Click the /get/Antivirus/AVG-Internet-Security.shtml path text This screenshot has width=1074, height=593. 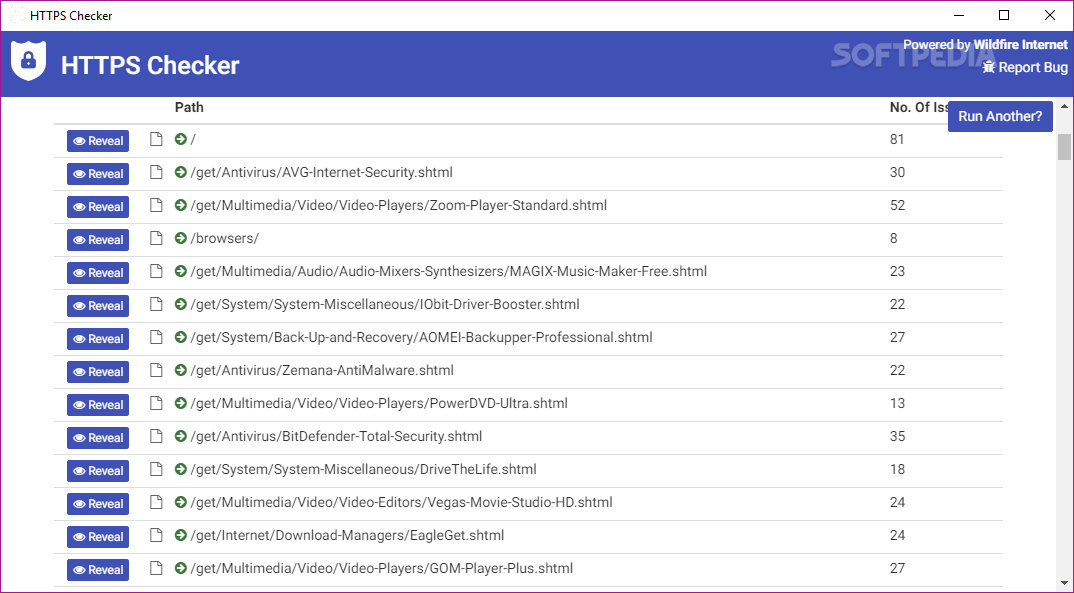tap(321, 172)
